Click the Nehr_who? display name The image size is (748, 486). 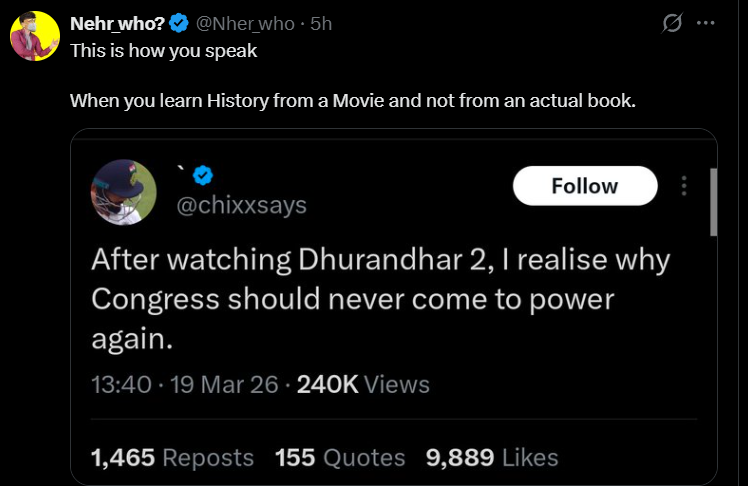click(x=117, y=23)
